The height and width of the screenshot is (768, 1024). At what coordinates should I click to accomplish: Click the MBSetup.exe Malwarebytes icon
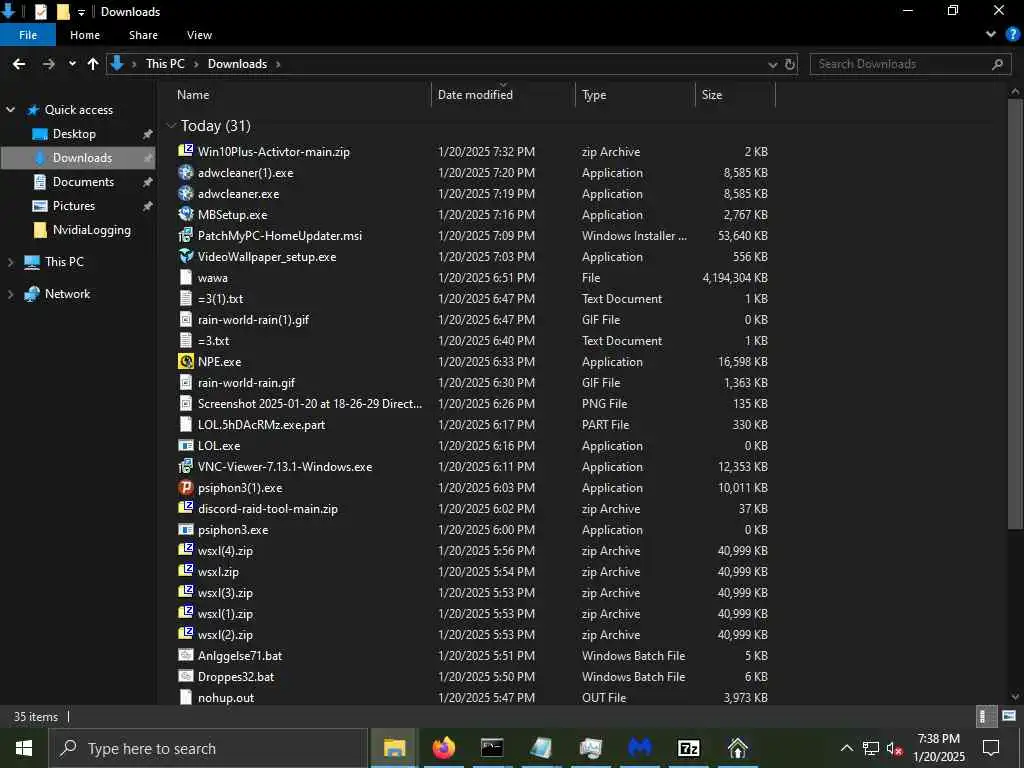(186, 214)
